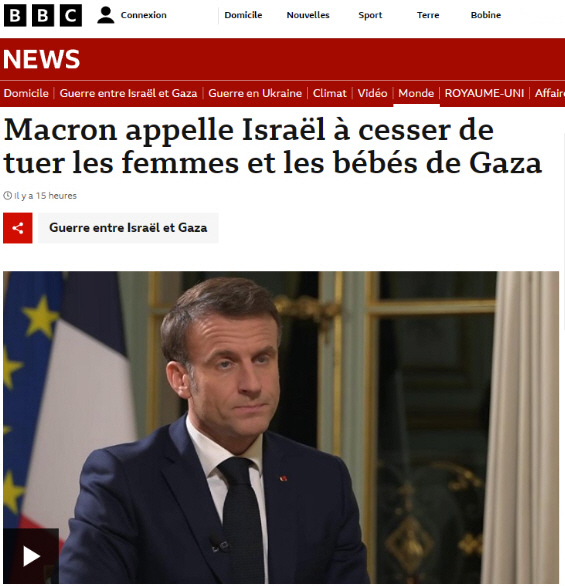The width and height of the screenshot is (565, 586).
Task: Select the Monde news tab
Action: point(416,93)
